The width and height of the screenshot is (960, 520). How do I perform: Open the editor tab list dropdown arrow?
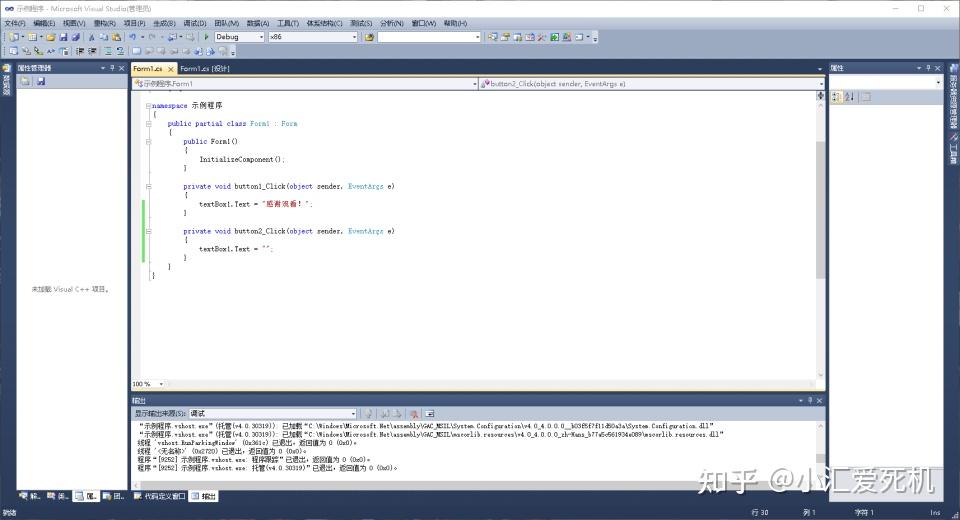(x=820, y=69)
